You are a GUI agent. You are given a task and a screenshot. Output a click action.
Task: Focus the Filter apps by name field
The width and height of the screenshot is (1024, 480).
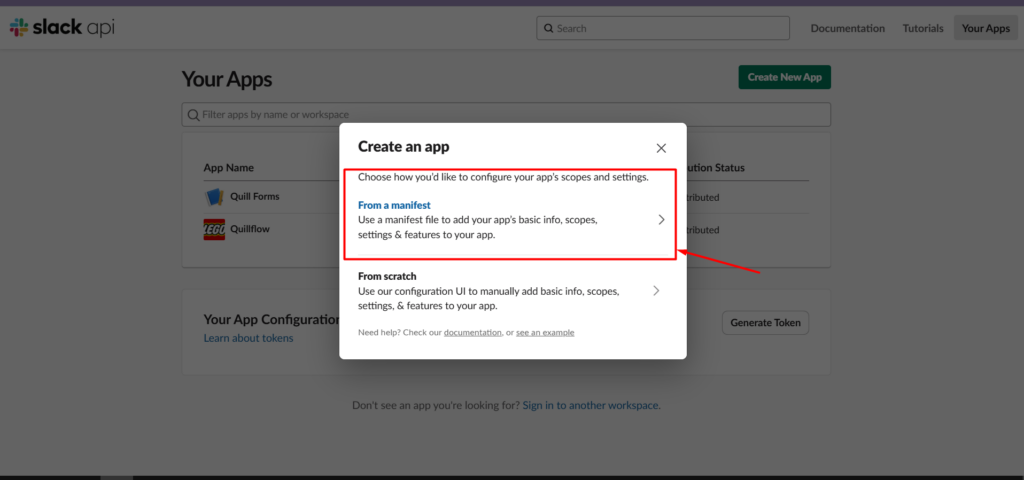pyautogui.click(x=506, y=114)
